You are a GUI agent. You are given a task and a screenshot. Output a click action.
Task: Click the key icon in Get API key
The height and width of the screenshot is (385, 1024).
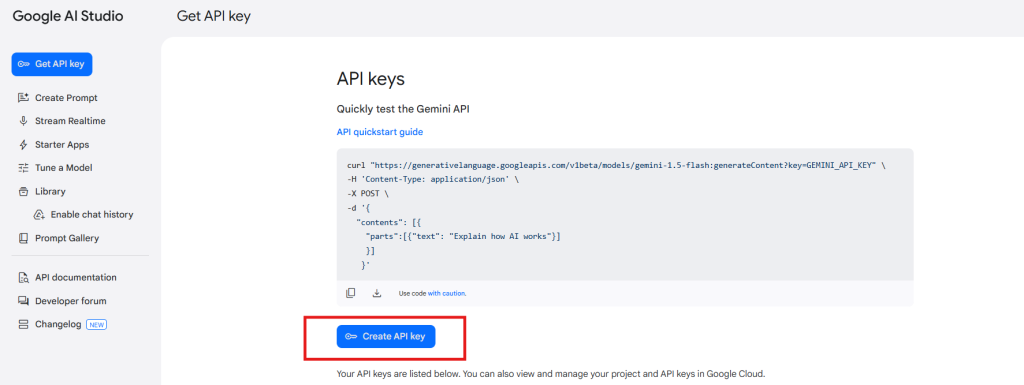pos(24,64)
